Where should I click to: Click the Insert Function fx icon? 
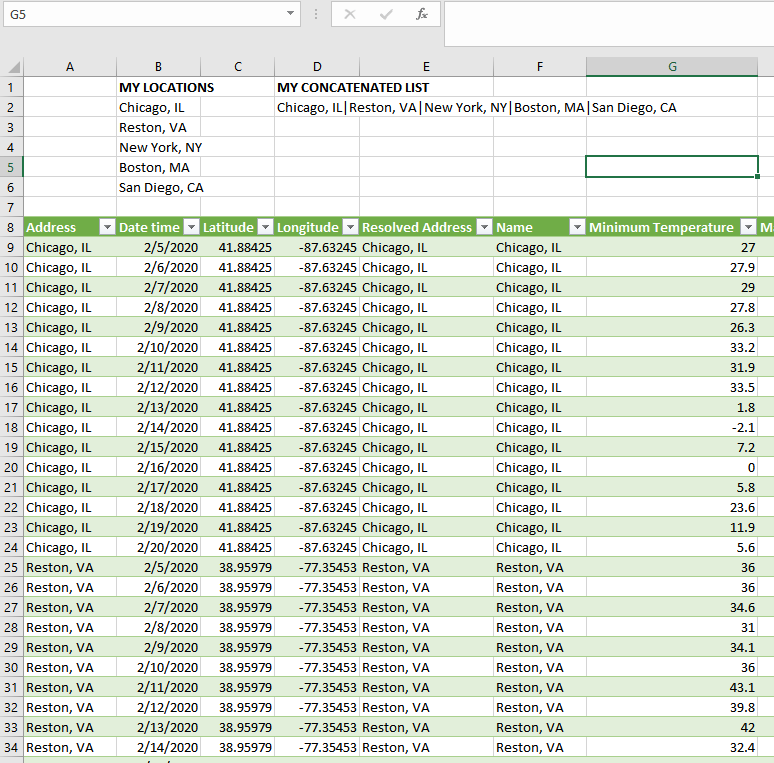tap(422, 14)
